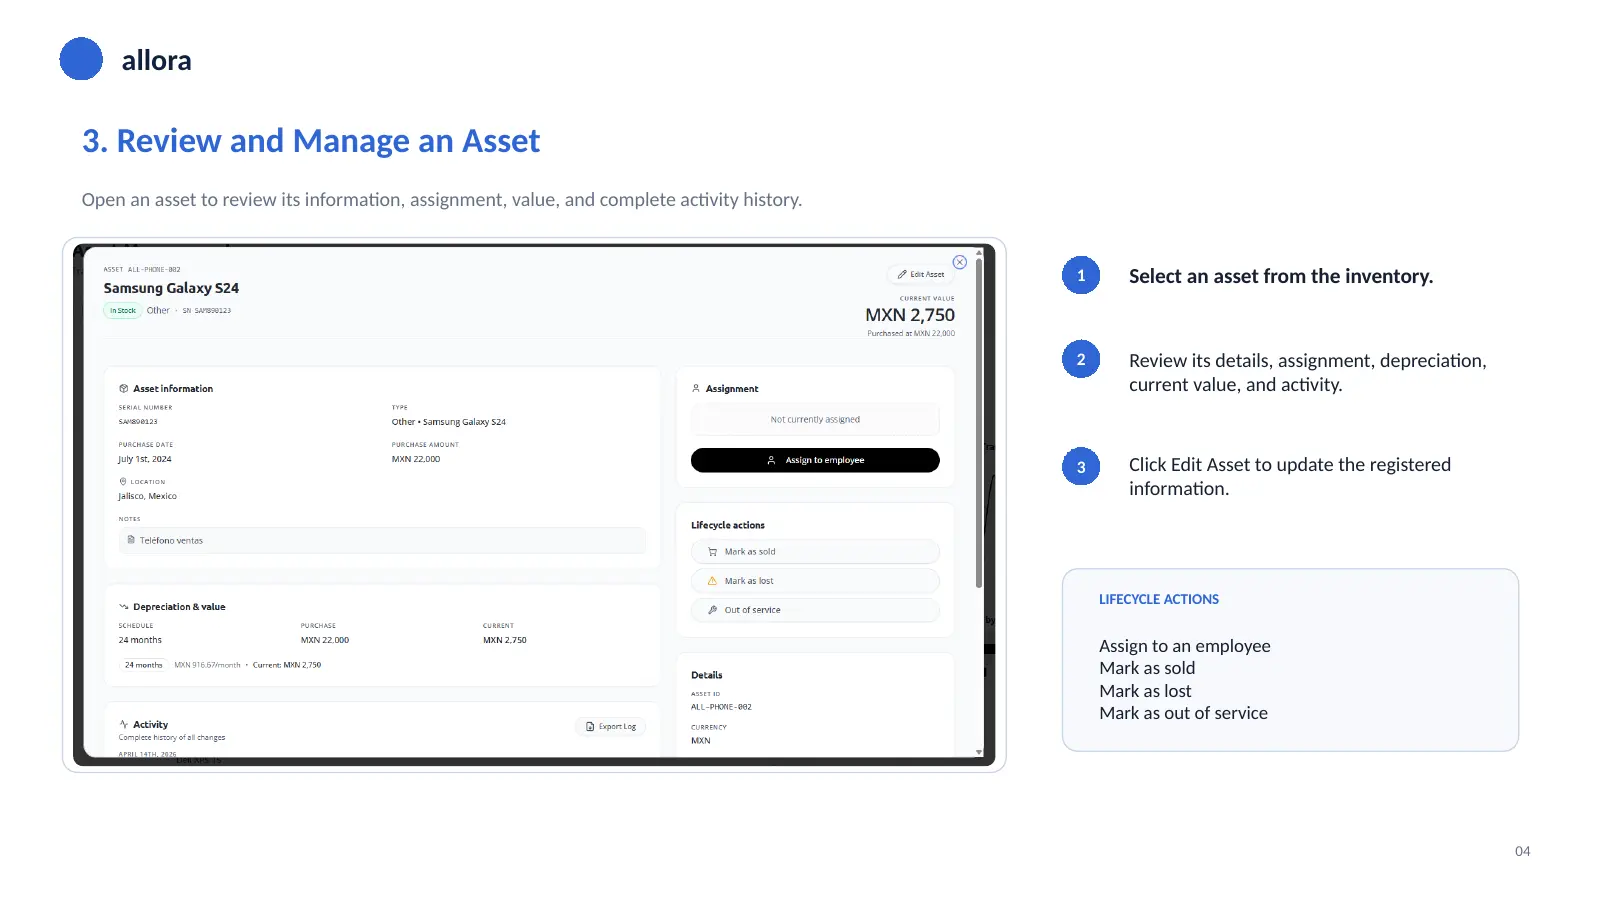Click the '3. Review and Manage an Asset' heading
This screenshot has width=1601, height=900.
(311, 141)
